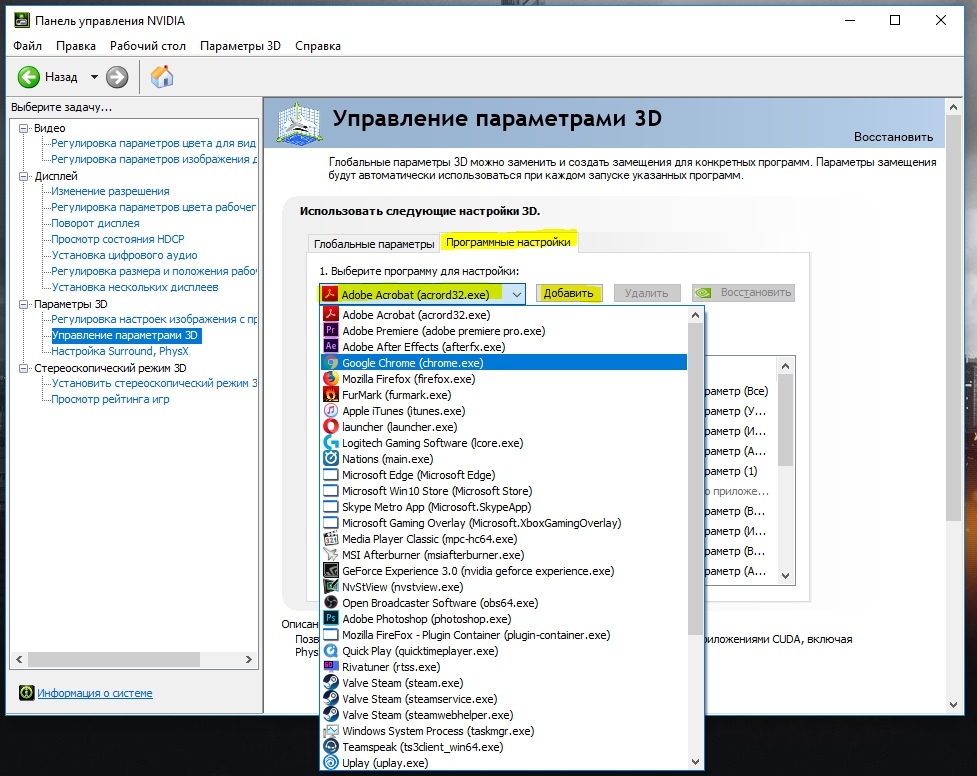Click the Добавить button
Image resolution: width=977 pixels, height=776 pixels.
click(x=568, y=293)
